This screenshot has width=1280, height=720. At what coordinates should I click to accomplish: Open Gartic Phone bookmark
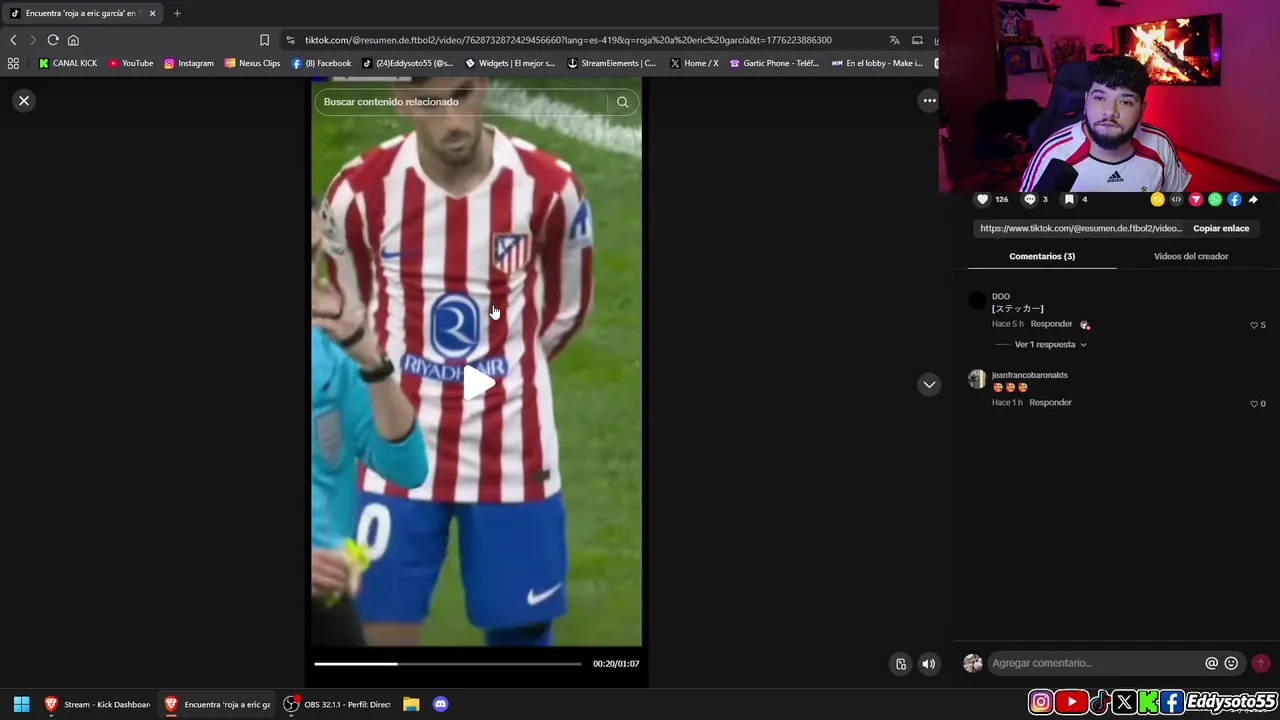tap(775, 63)
